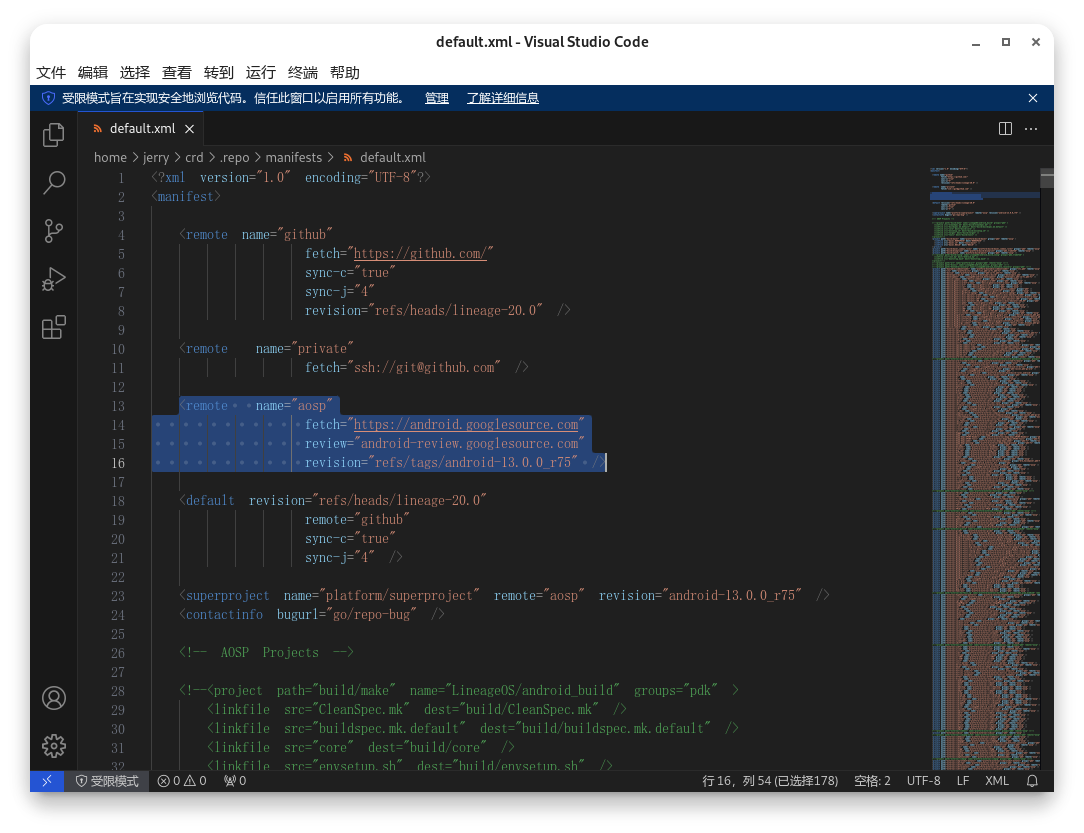Screen dimensions: 1084x833
Task: Click the 受限模式 status bar button
Action: 107,781
